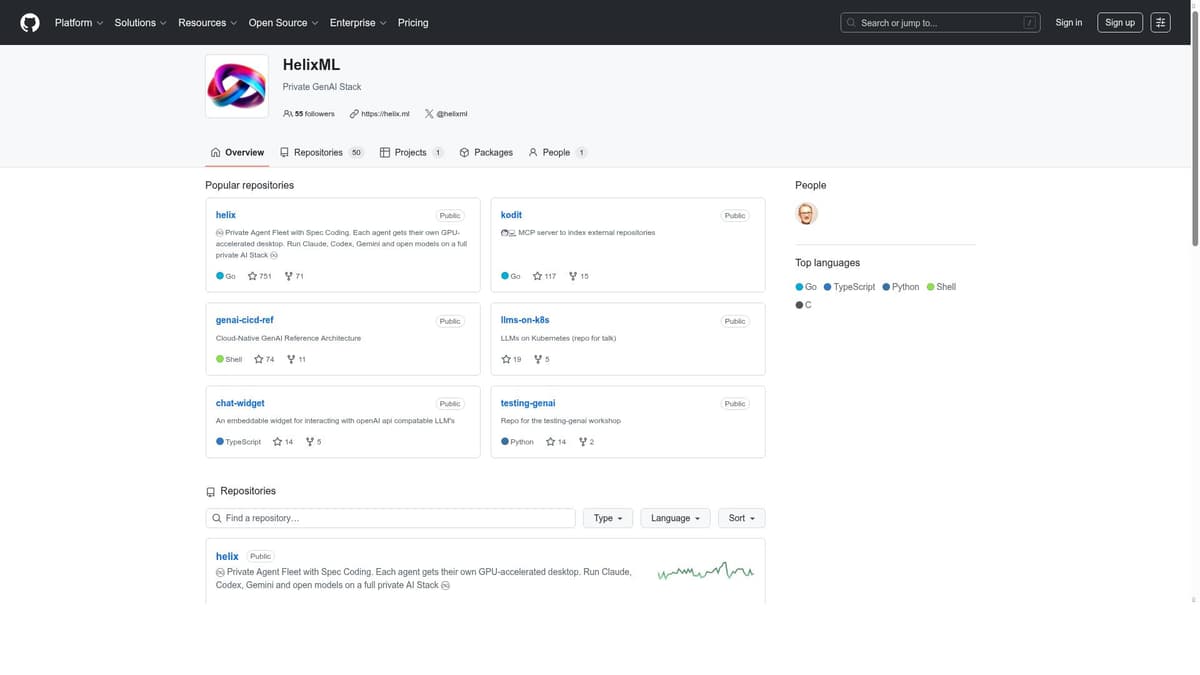Image resolution: width=1200 pixels, height=675 pixels.
Task: Open the accessibility settings icon beside Sign up
Action: coord(1160,22)
